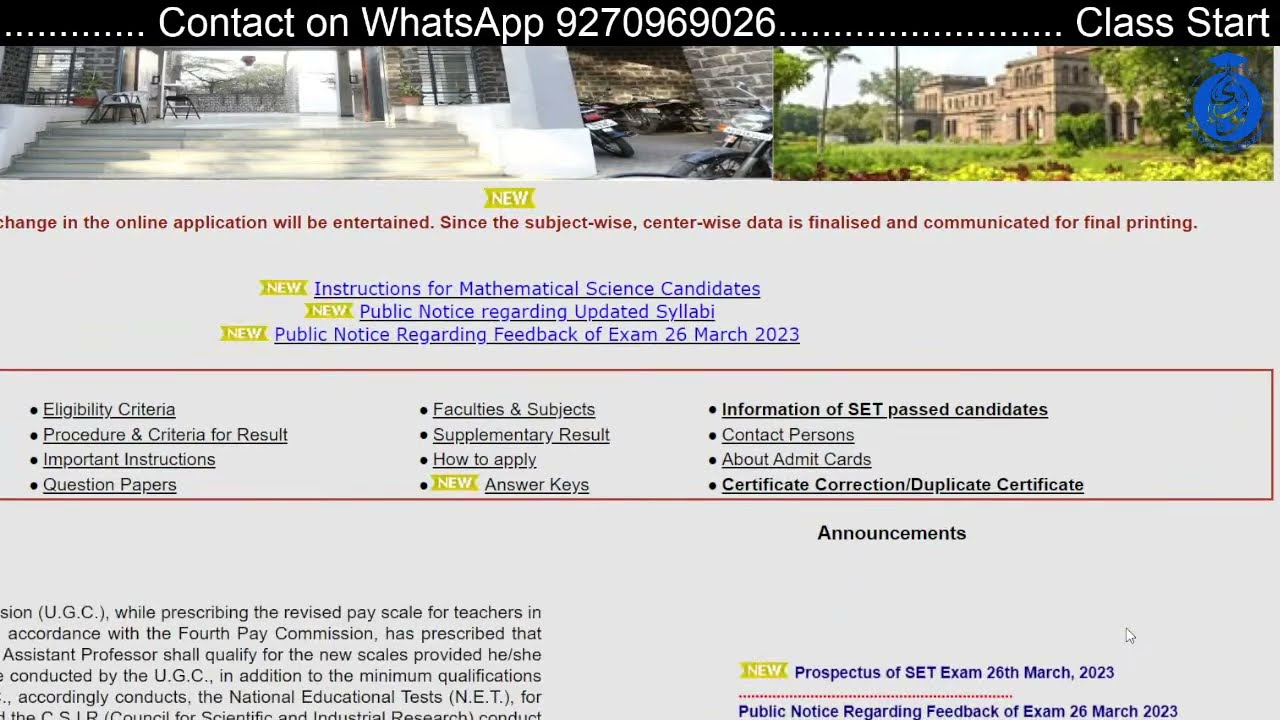
Task: Open the How to apply link
Action: pyautogui.click(x=485, y=460)
